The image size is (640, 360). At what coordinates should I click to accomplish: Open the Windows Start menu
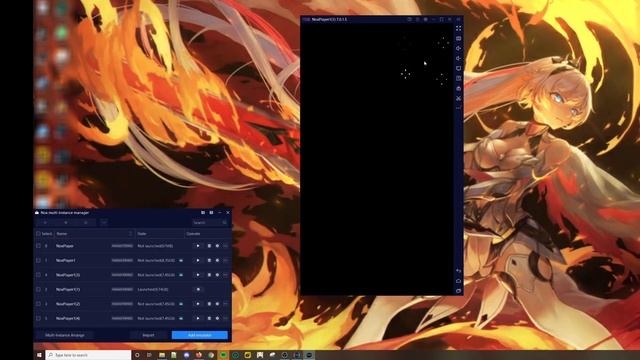pyautogui.click(x=39, y=355)
